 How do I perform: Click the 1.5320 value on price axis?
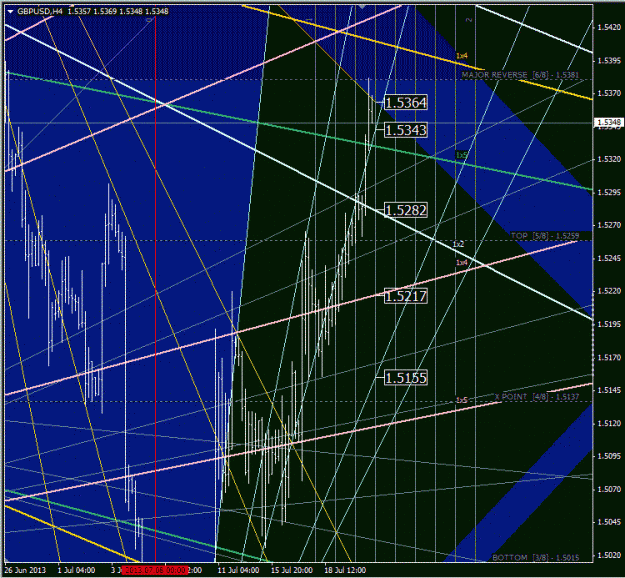[609, 159]
